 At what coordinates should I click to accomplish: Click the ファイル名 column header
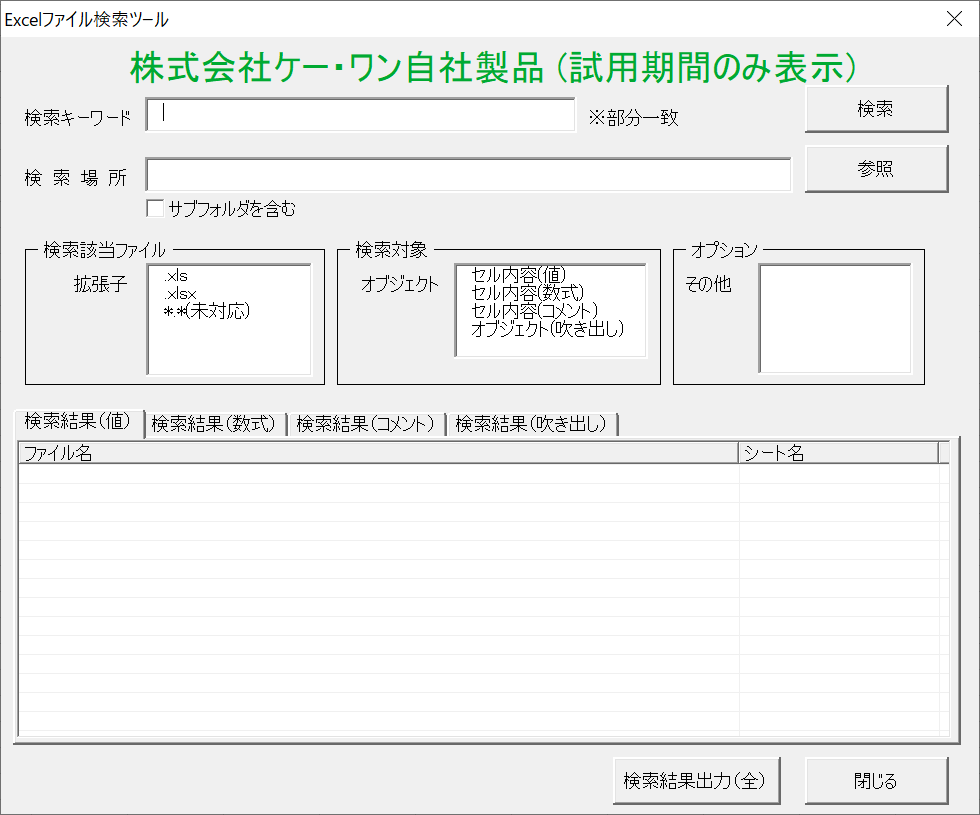(379, 453)
